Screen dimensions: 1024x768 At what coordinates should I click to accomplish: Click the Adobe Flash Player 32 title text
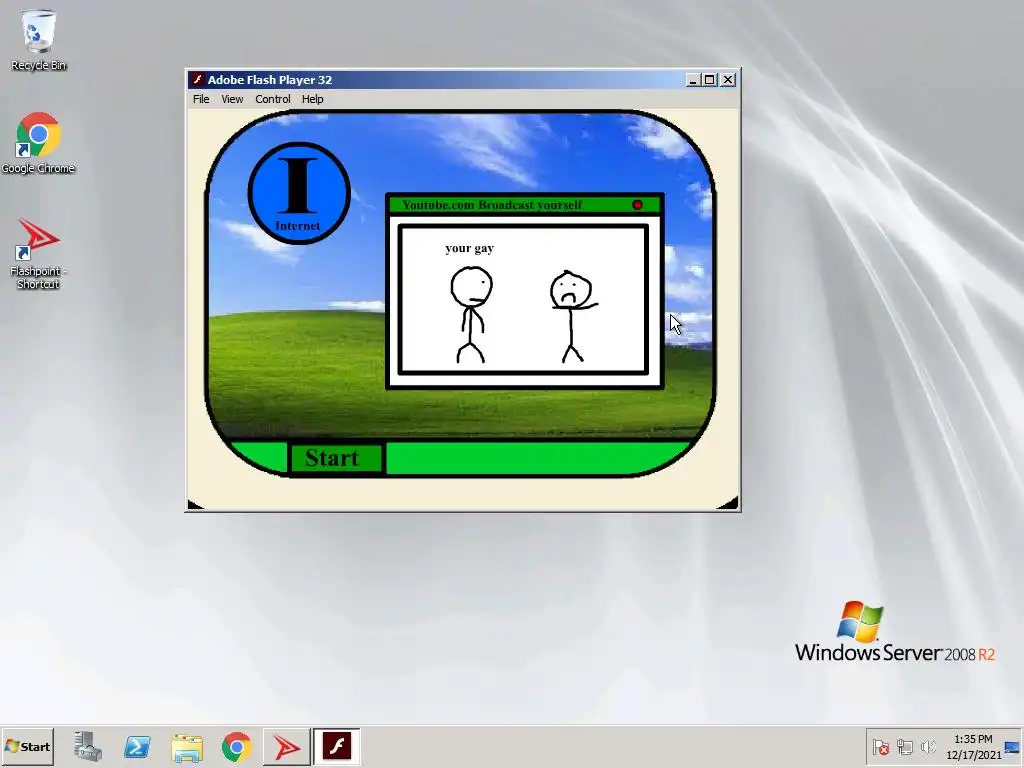(x=270, y=80)
